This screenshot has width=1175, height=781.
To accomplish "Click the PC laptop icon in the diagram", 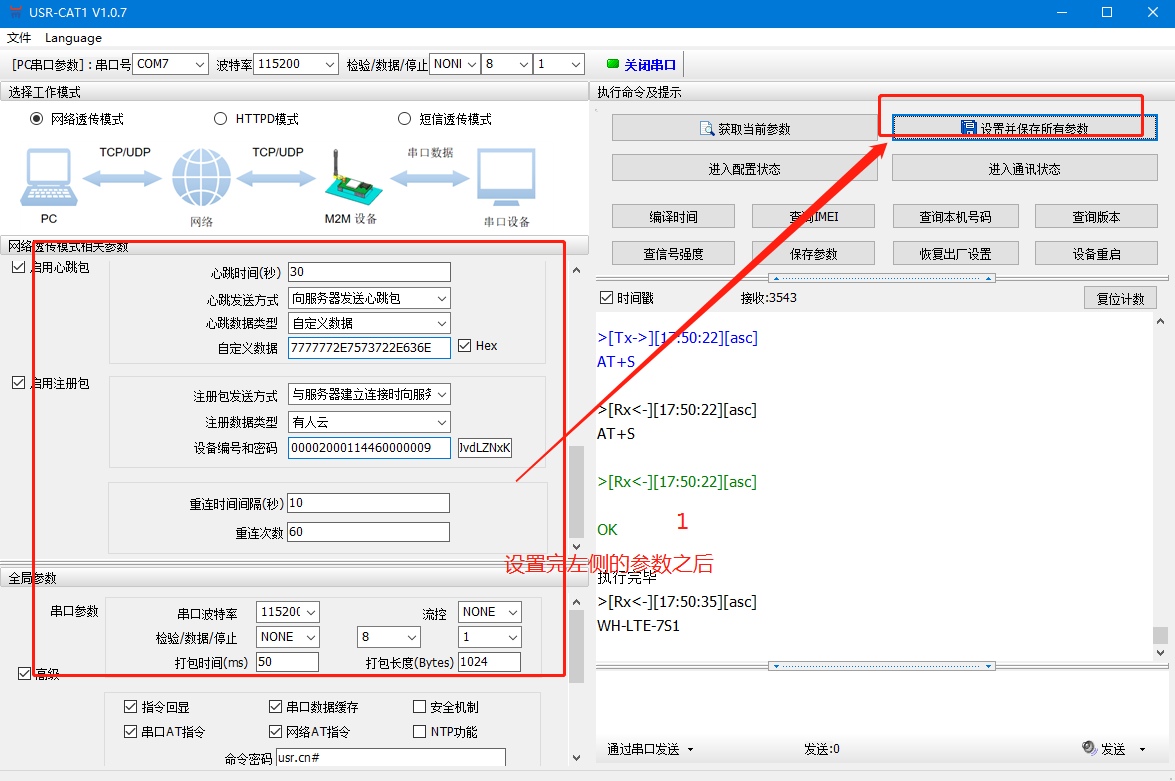I will [x=48, y=177].
